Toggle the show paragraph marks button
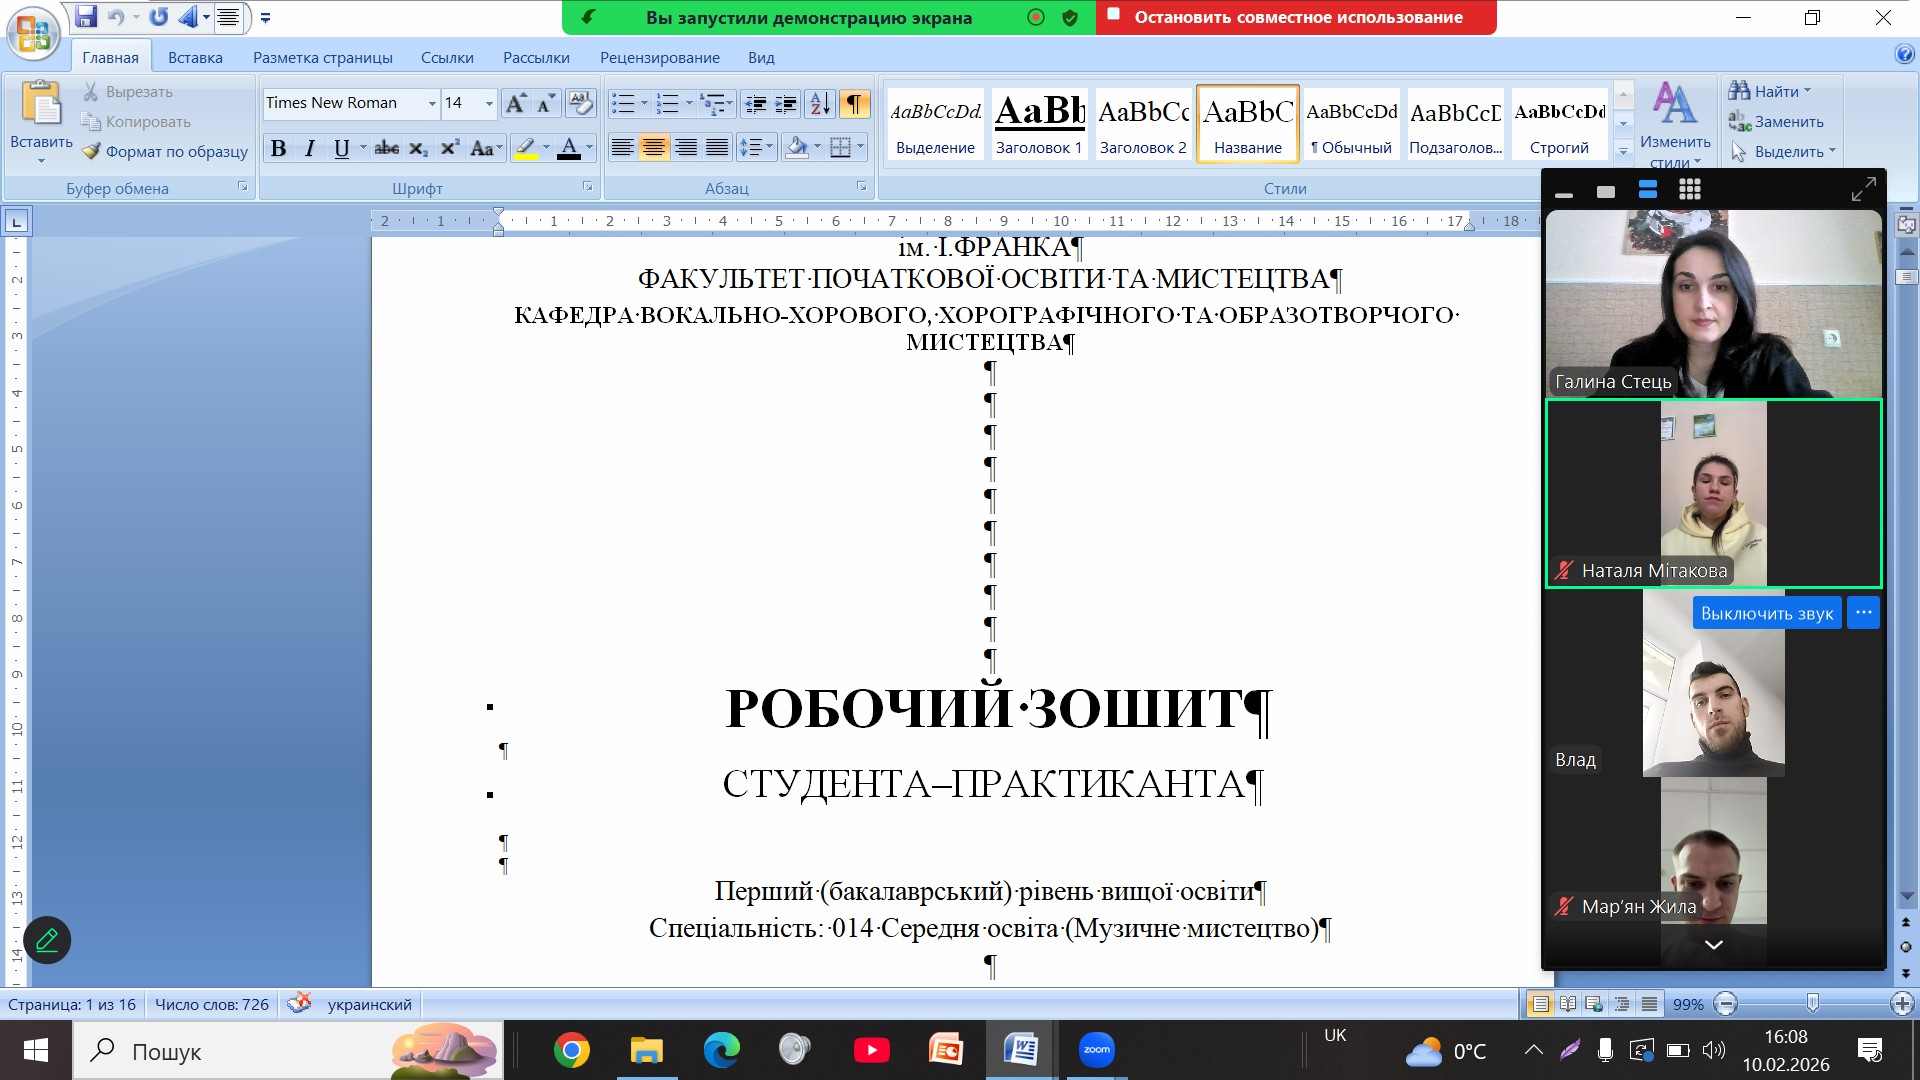1920x1080 pixels. 854,103
